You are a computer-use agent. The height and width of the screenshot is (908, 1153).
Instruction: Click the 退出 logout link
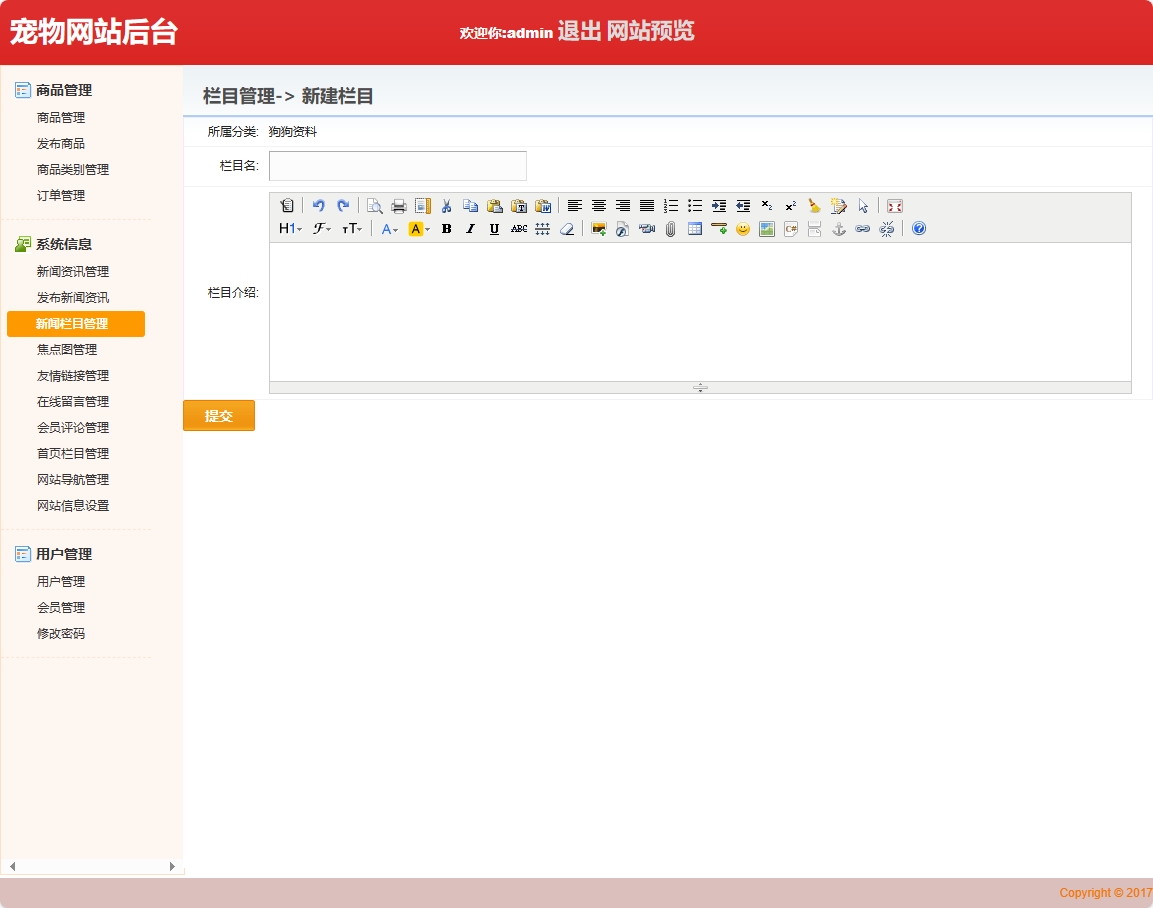tap(579, 32)
